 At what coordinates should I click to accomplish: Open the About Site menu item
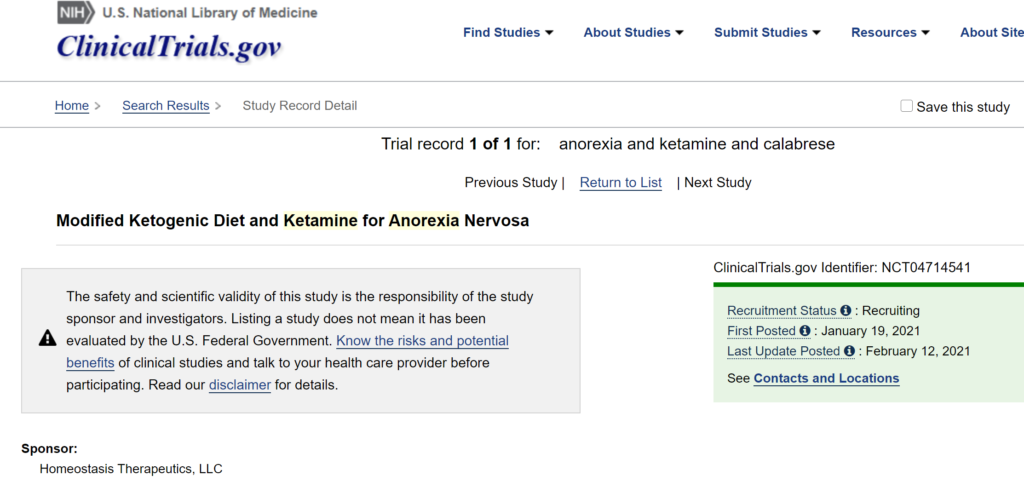pos(991,32)
